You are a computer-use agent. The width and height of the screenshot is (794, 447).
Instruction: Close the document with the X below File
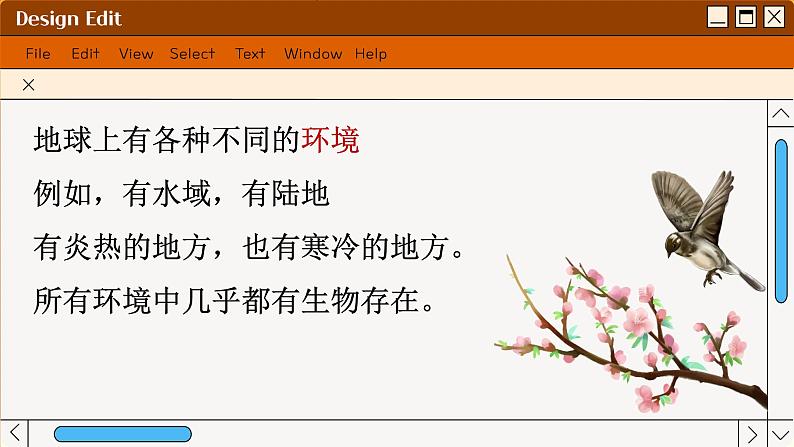click(29, 85)
